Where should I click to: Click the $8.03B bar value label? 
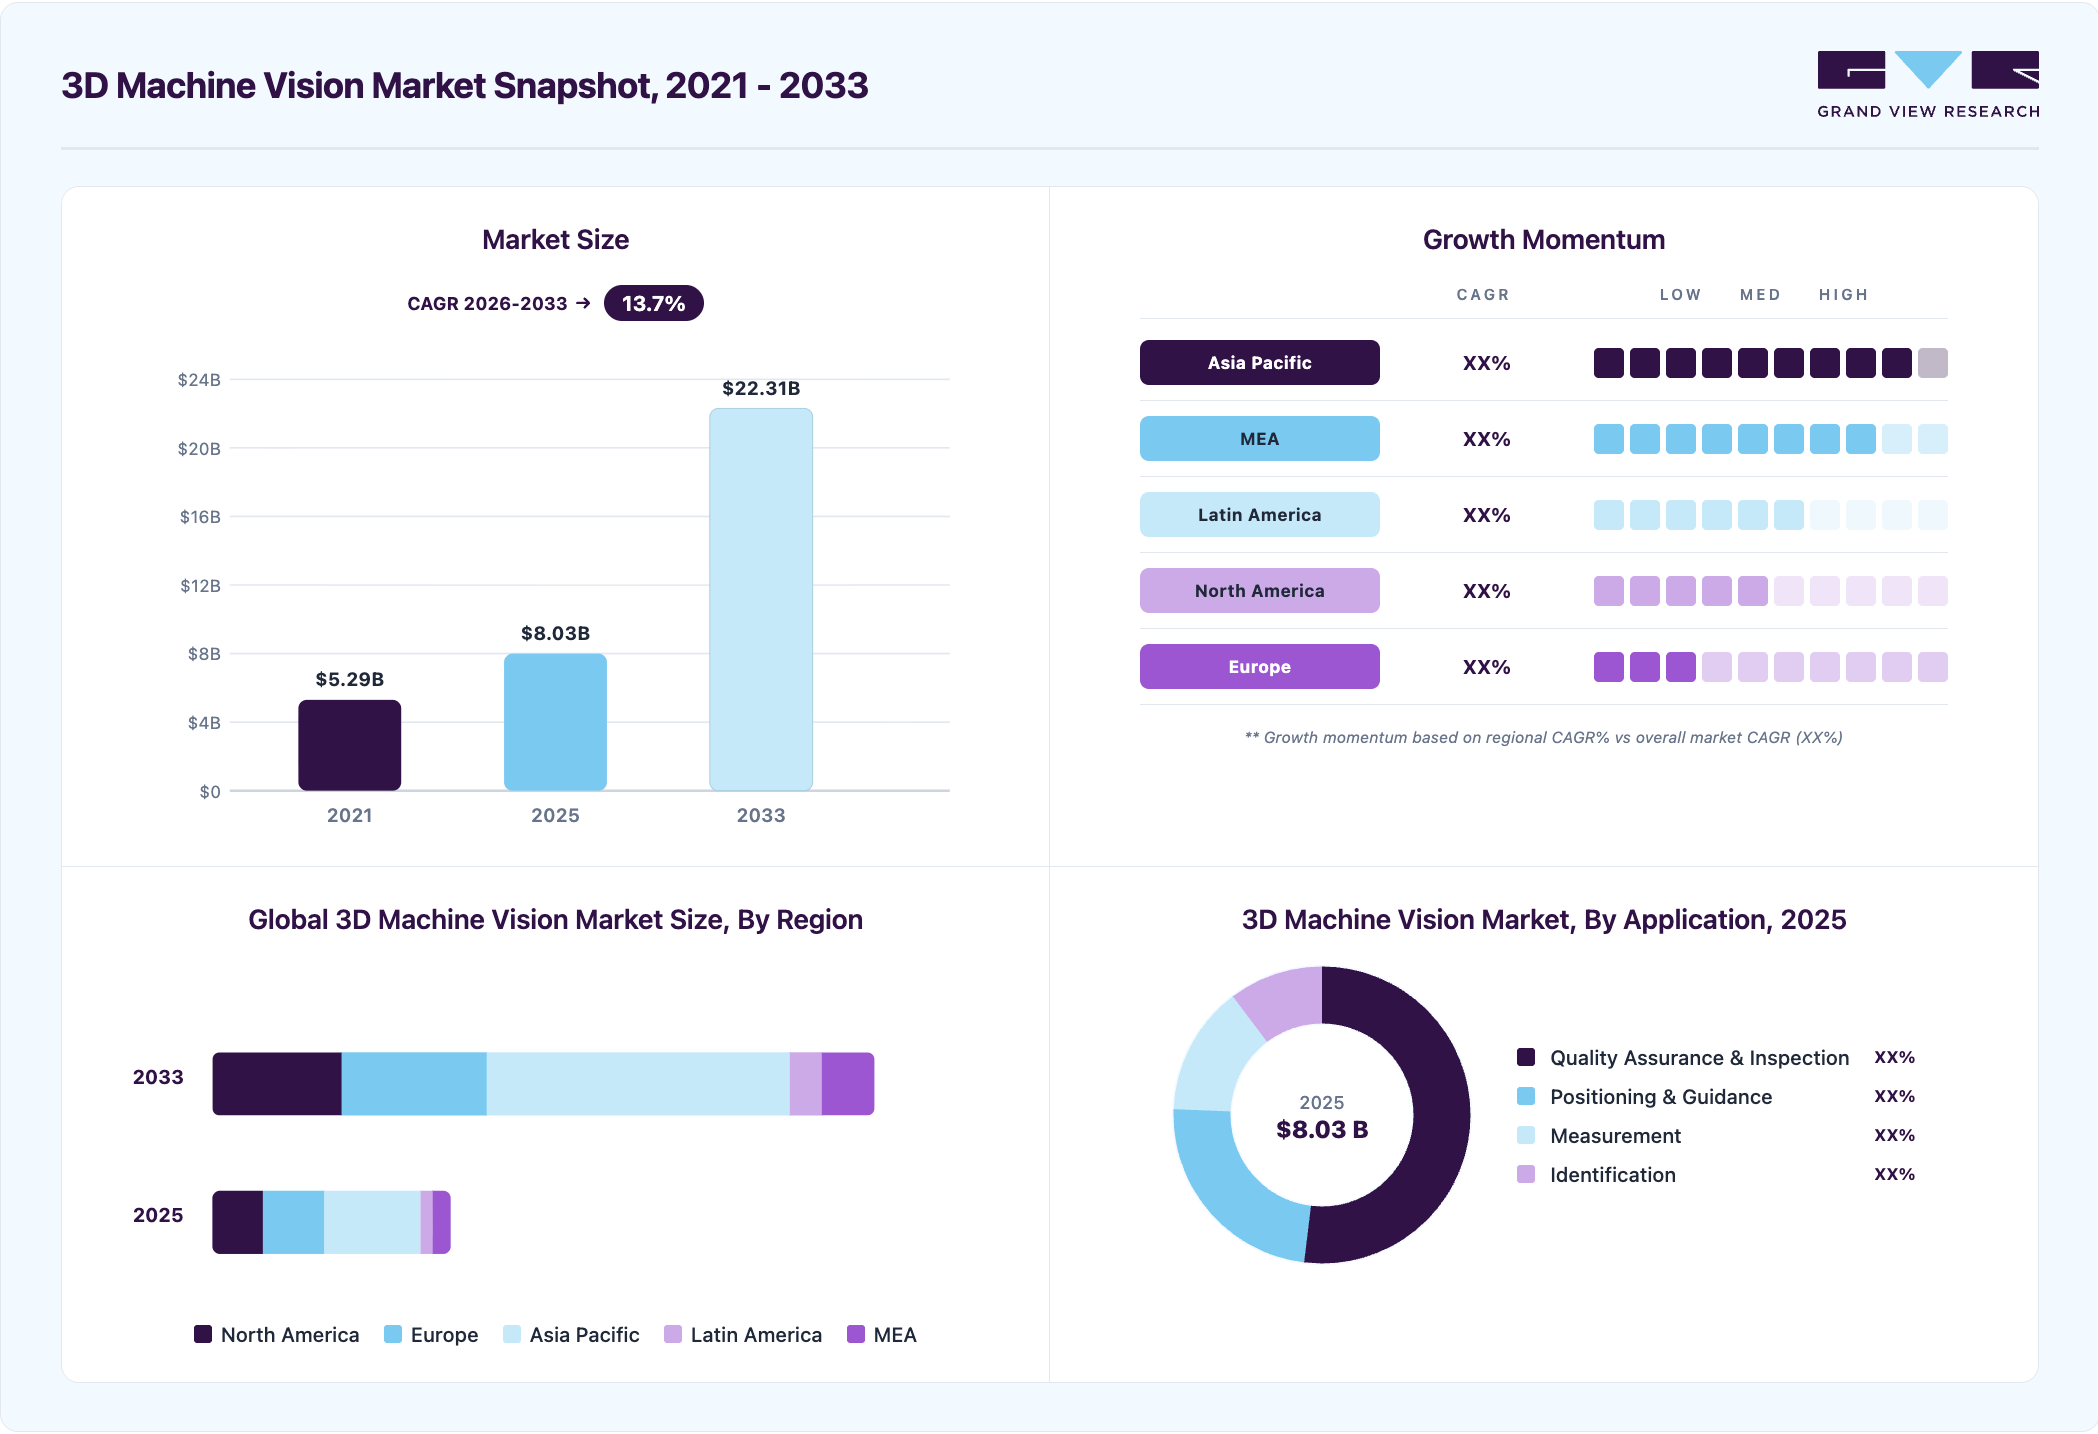pos(555,633)
